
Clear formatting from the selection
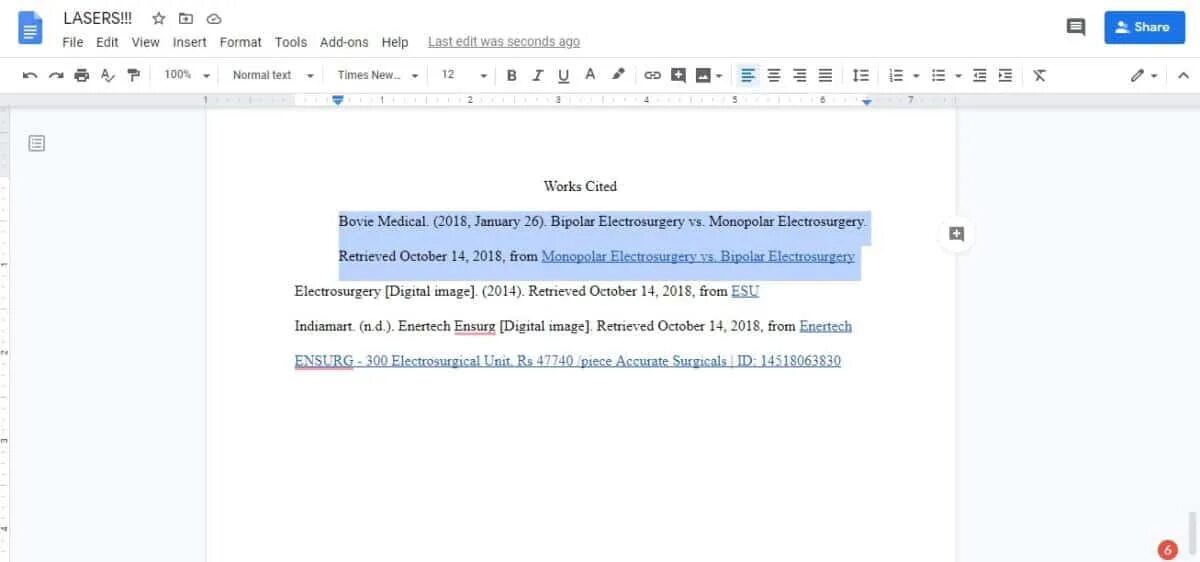(x=1039, y=75)
